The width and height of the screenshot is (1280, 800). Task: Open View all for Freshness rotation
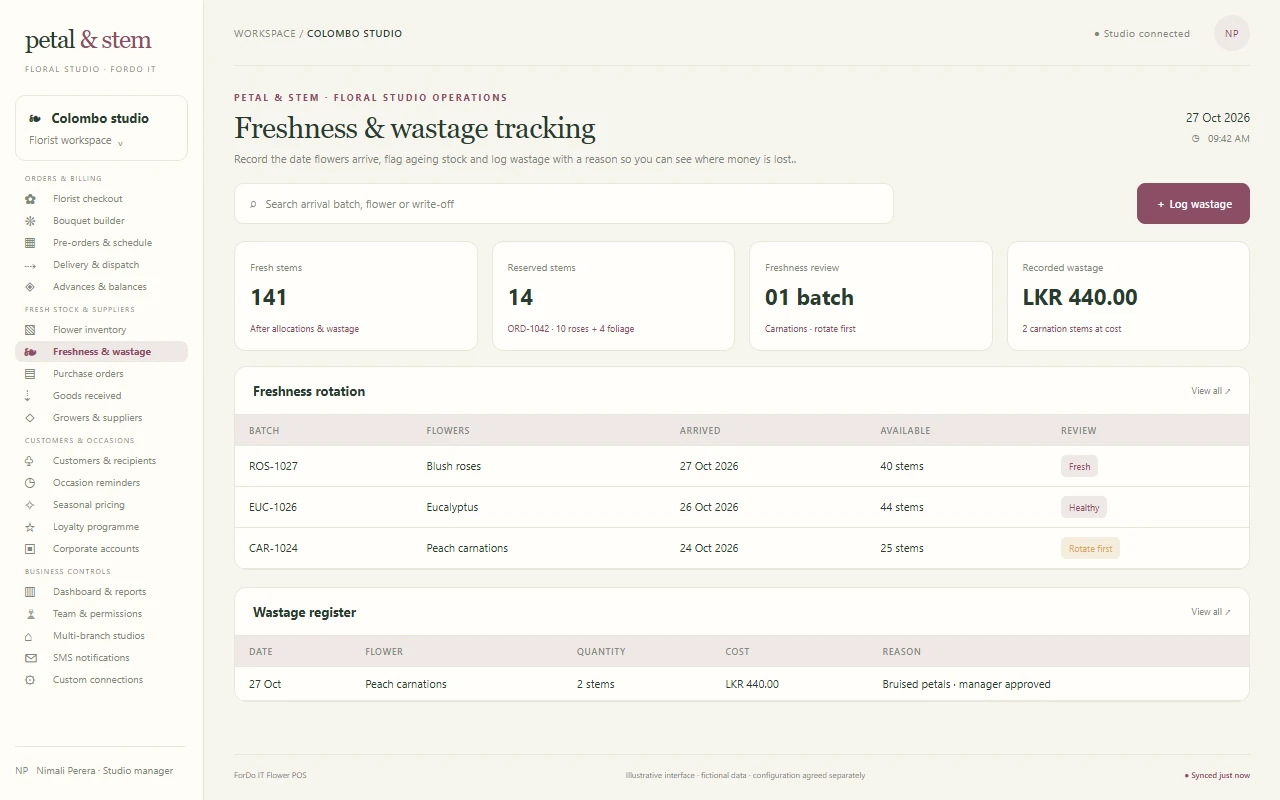(x=1211, y=391)
